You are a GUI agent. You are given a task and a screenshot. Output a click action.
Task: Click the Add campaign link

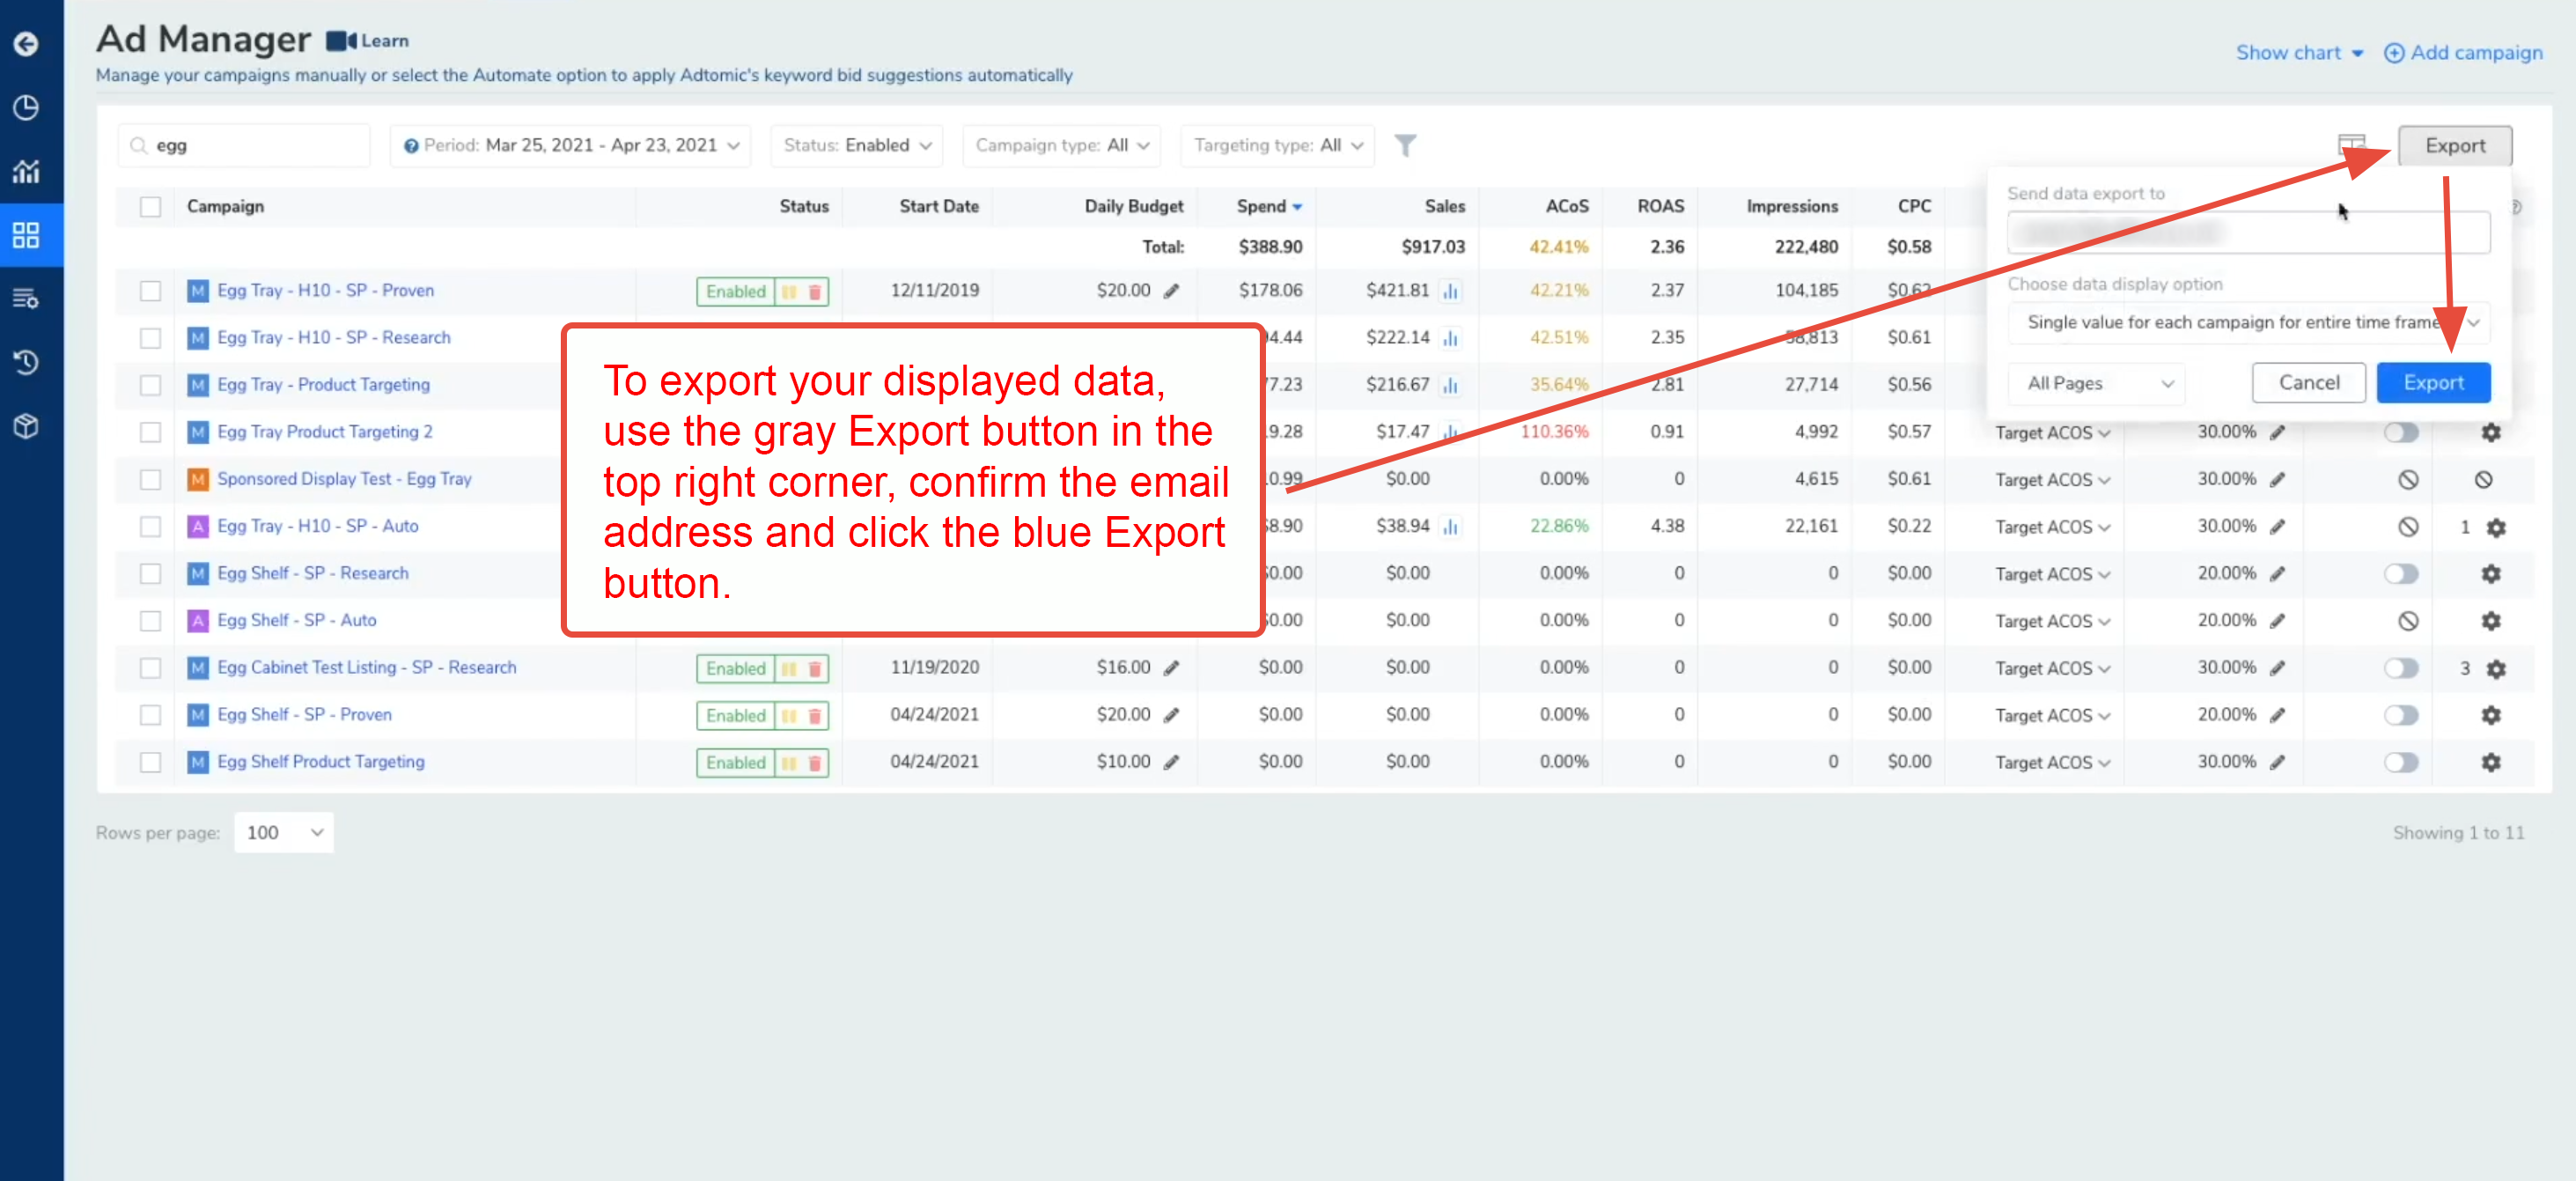click(2463, 53)
